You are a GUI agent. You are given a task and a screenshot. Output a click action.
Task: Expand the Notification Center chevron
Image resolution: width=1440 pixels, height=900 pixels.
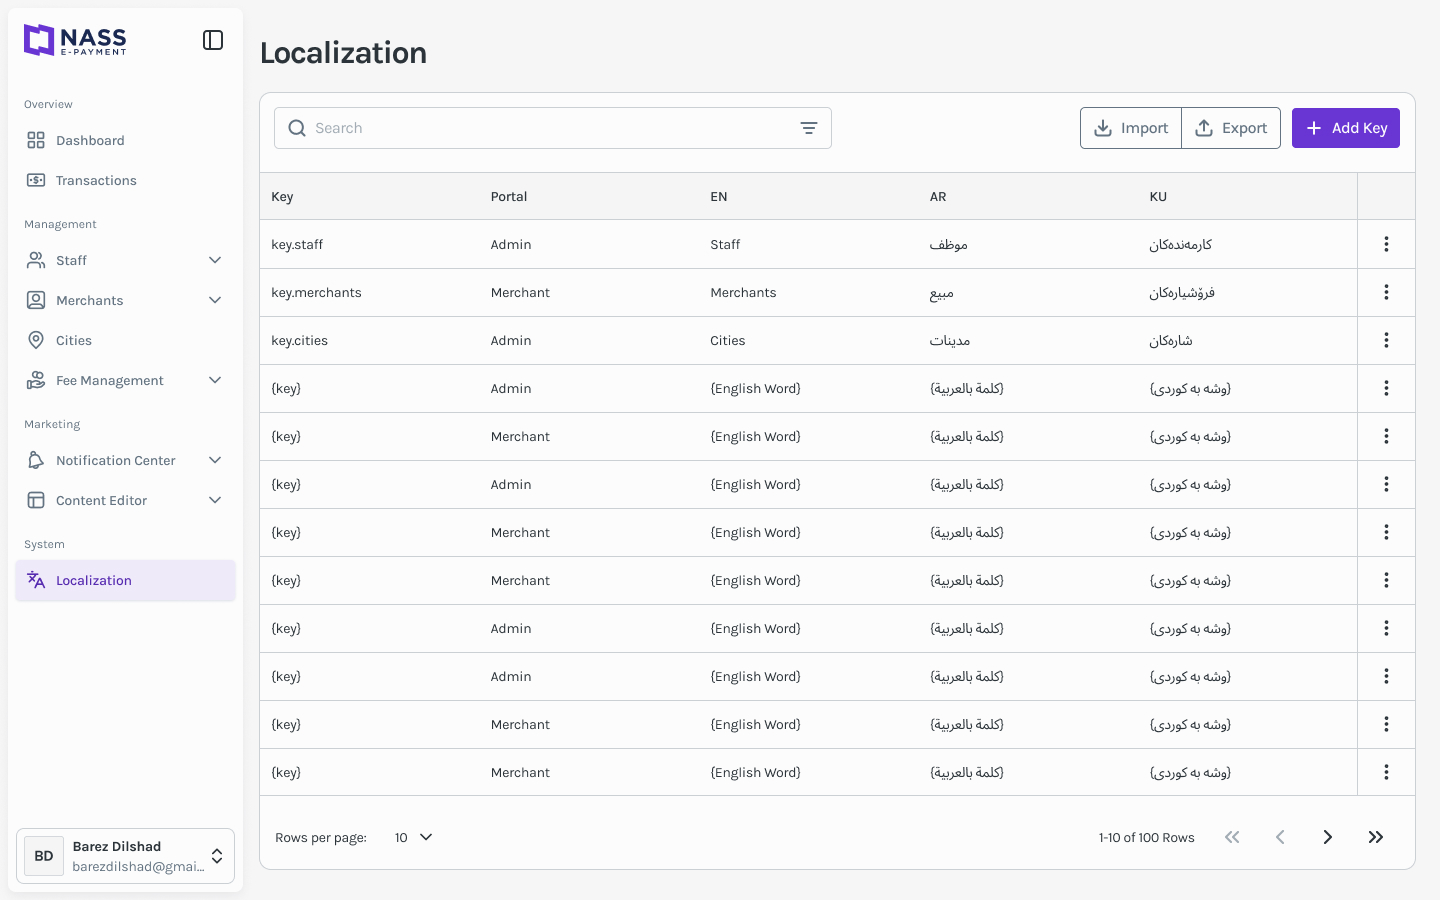click(215, 460)
